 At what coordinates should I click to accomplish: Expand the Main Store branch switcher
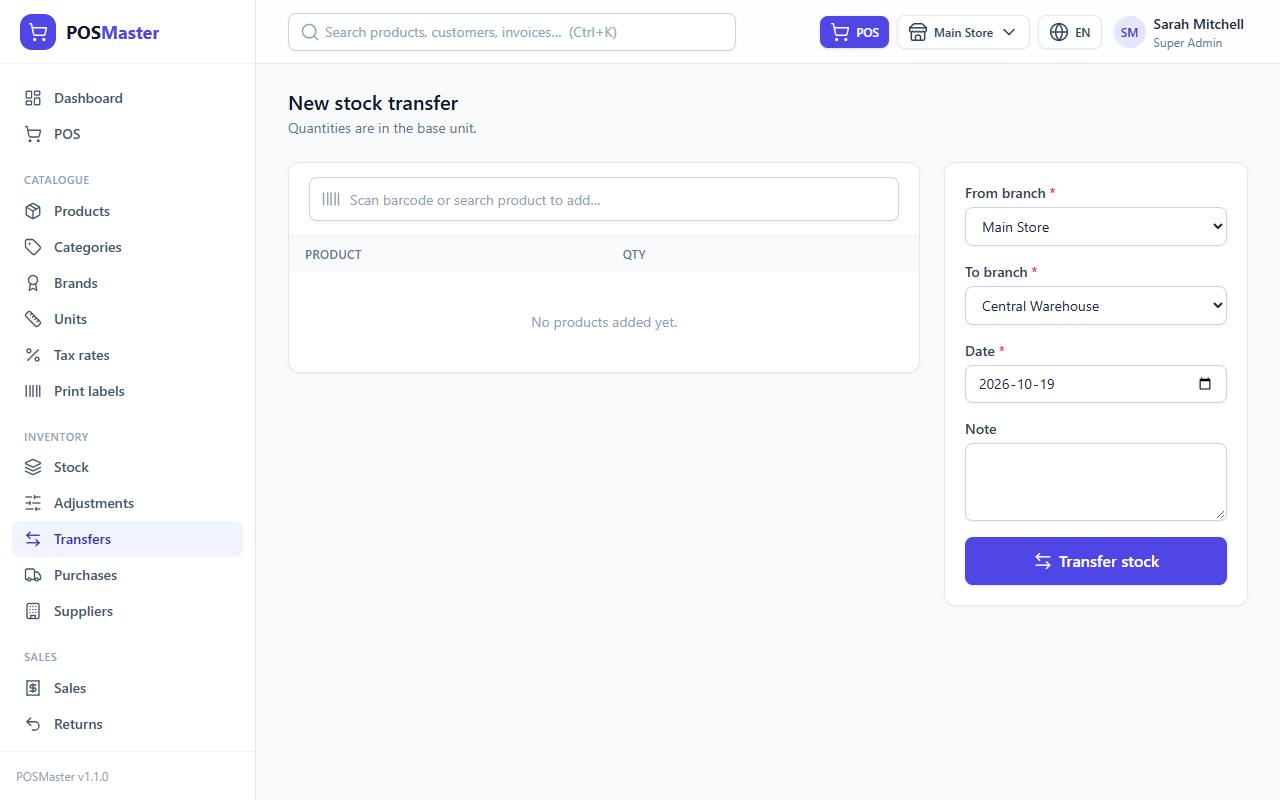pos(963,32)
